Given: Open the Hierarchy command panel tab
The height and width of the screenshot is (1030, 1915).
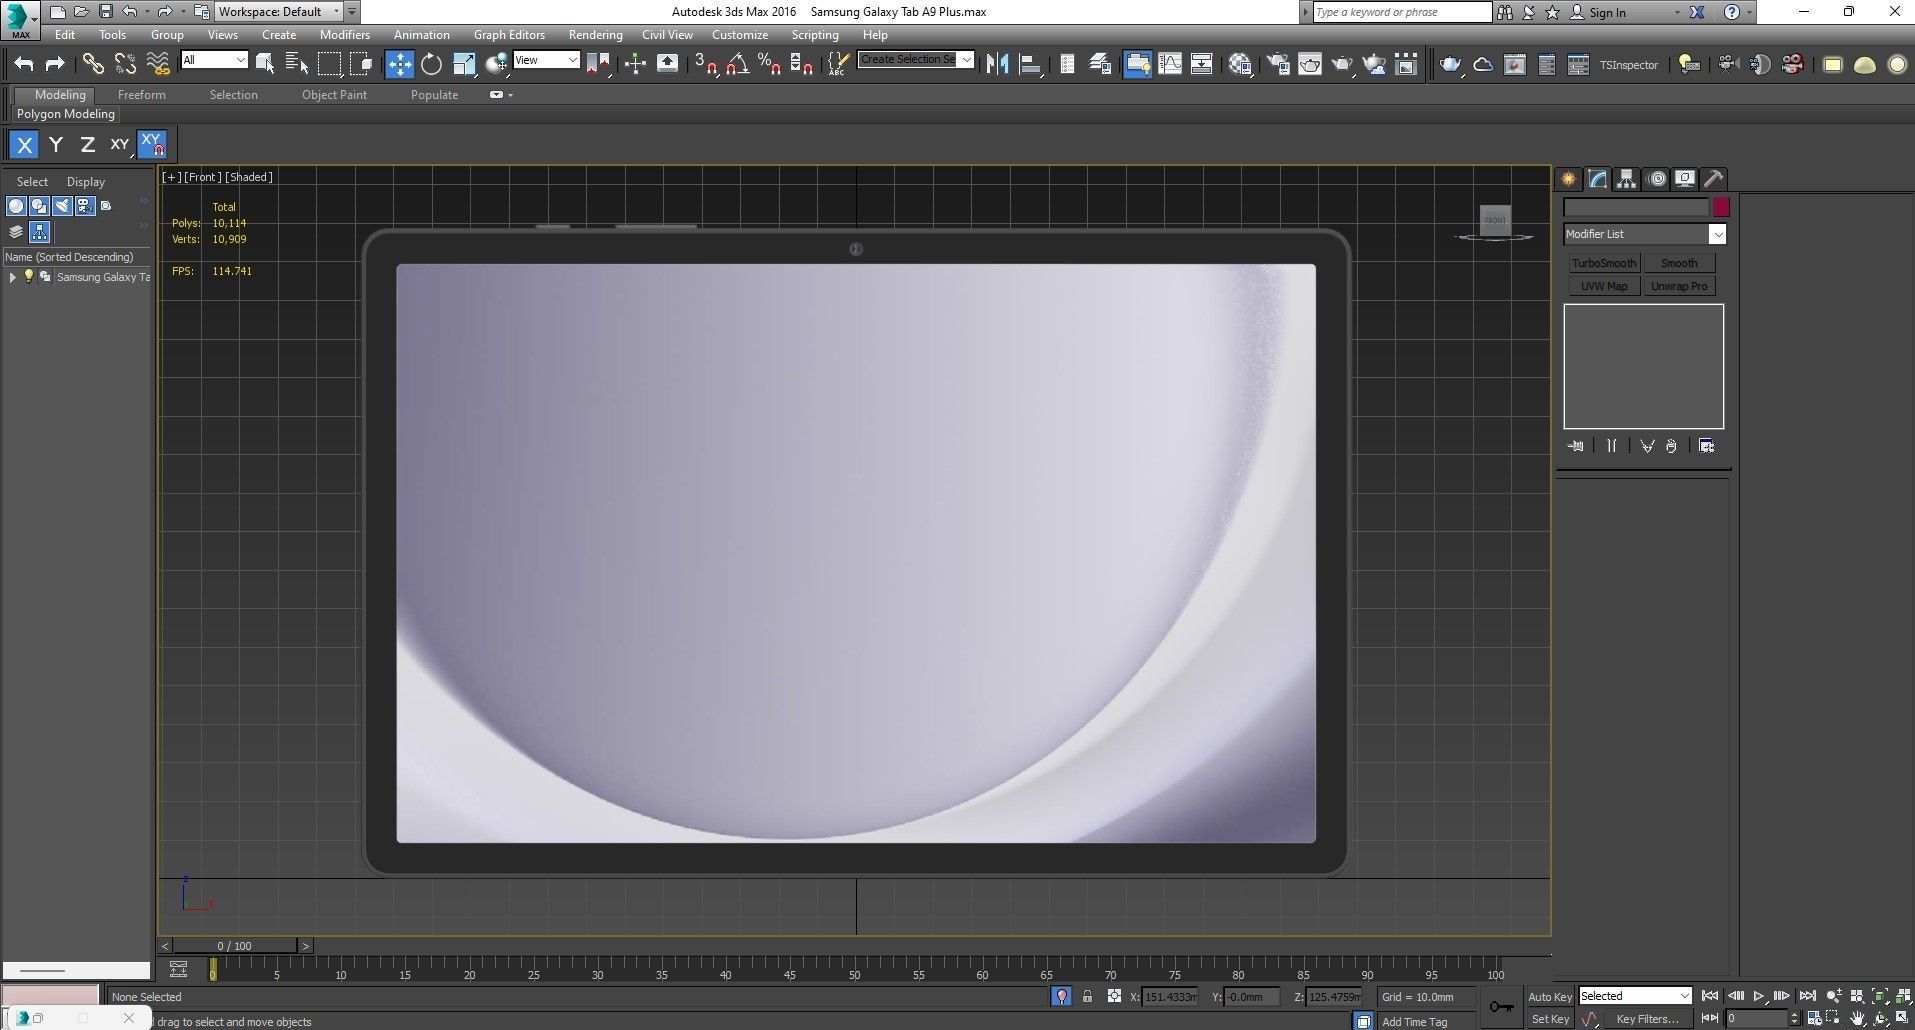Looking at the screenshot, I should point(1626,179).
